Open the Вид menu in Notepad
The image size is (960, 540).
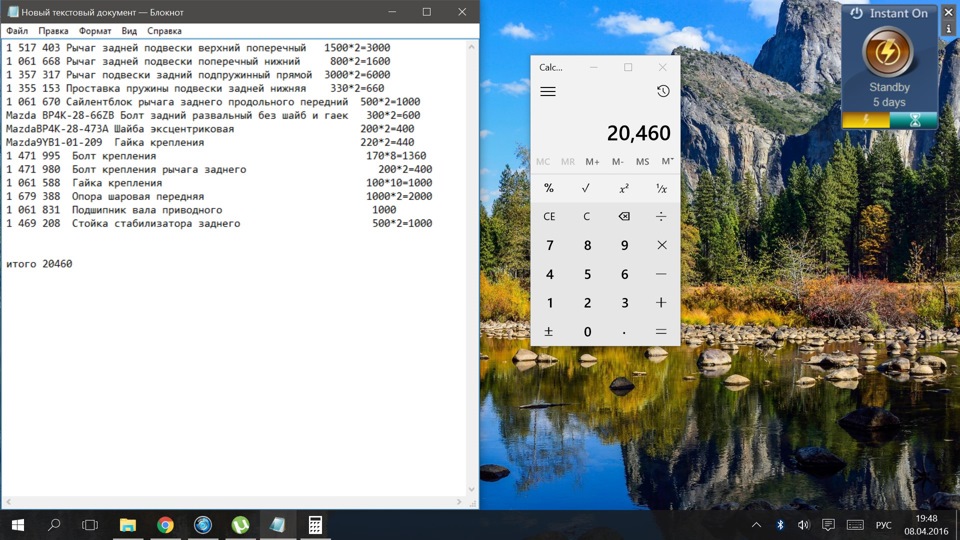point(129,31)
